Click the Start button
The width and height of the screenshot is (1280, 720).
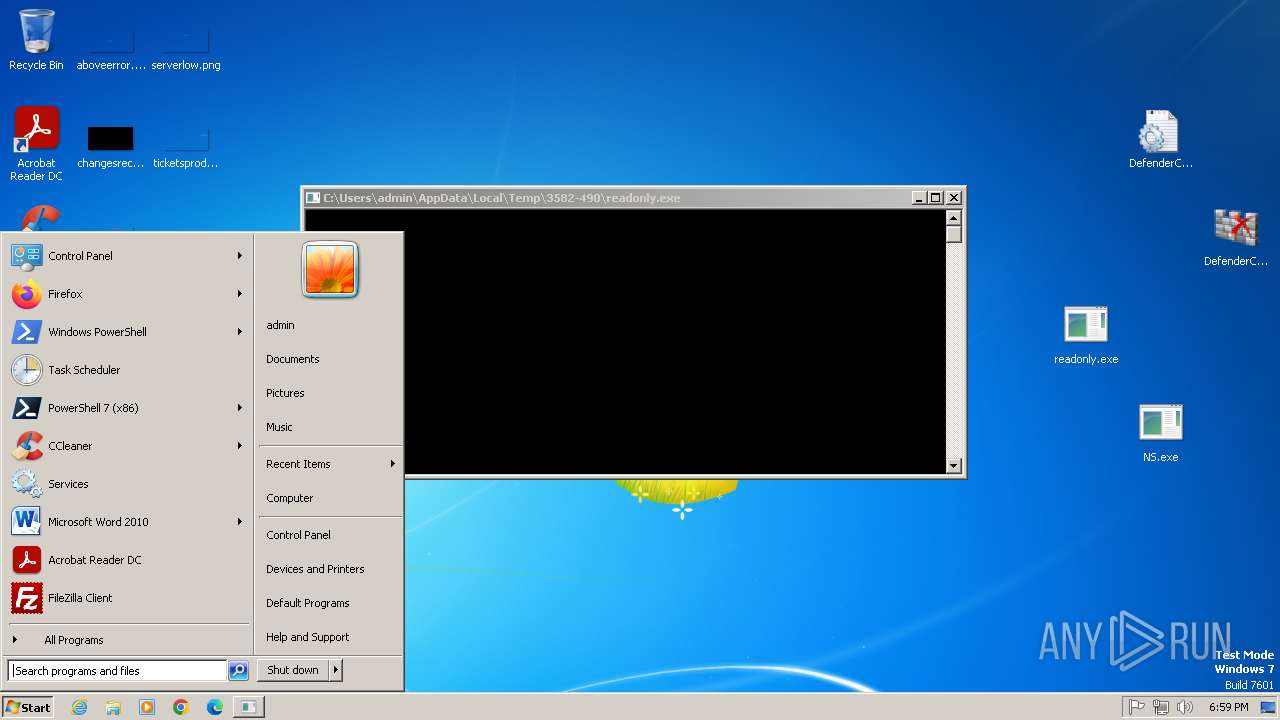(x=28, y=707)
